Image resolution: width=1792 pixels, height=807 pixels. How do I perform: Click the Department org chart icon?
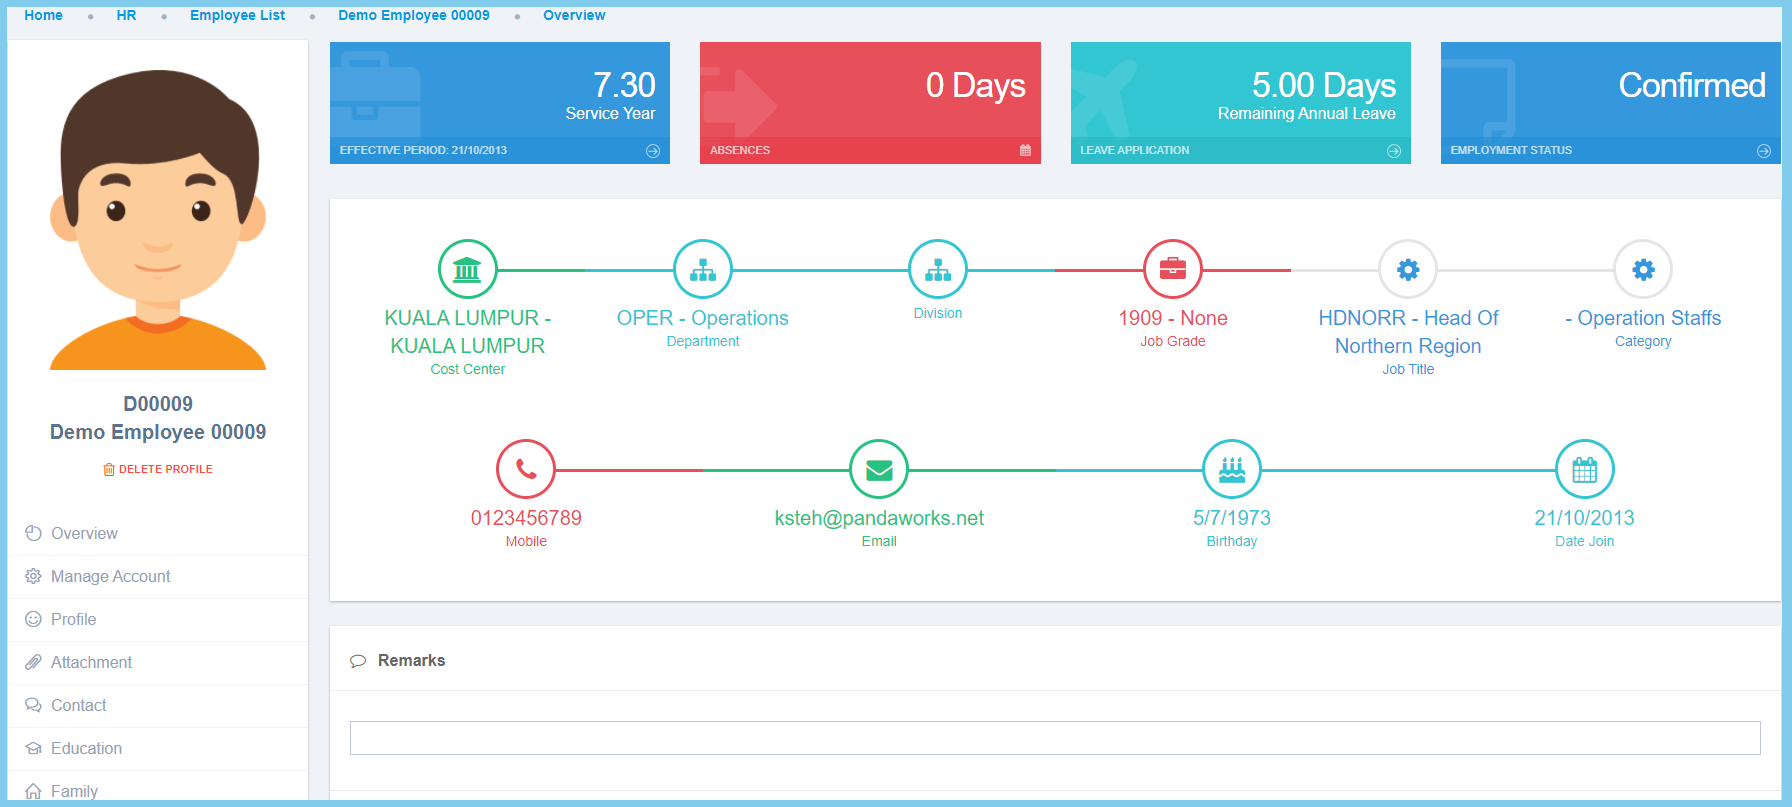702,269
